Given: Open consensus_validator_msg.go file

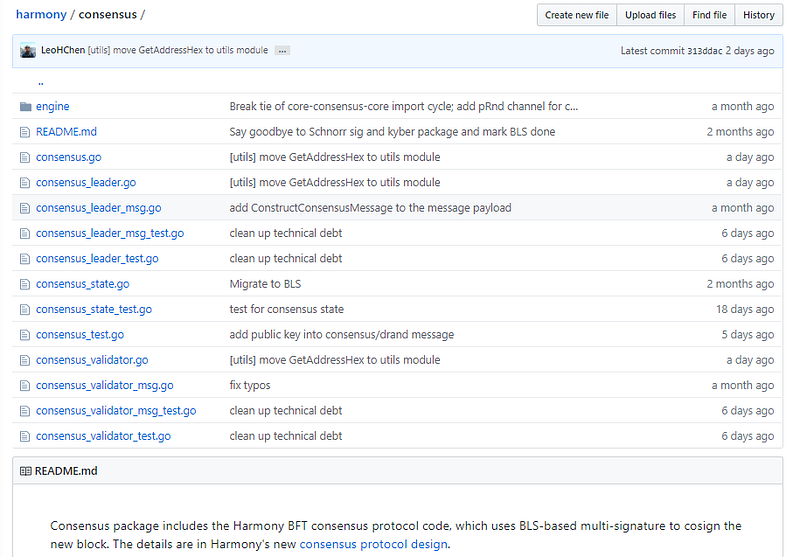Looking at the screenshot, I should click(x=104, y=385).
